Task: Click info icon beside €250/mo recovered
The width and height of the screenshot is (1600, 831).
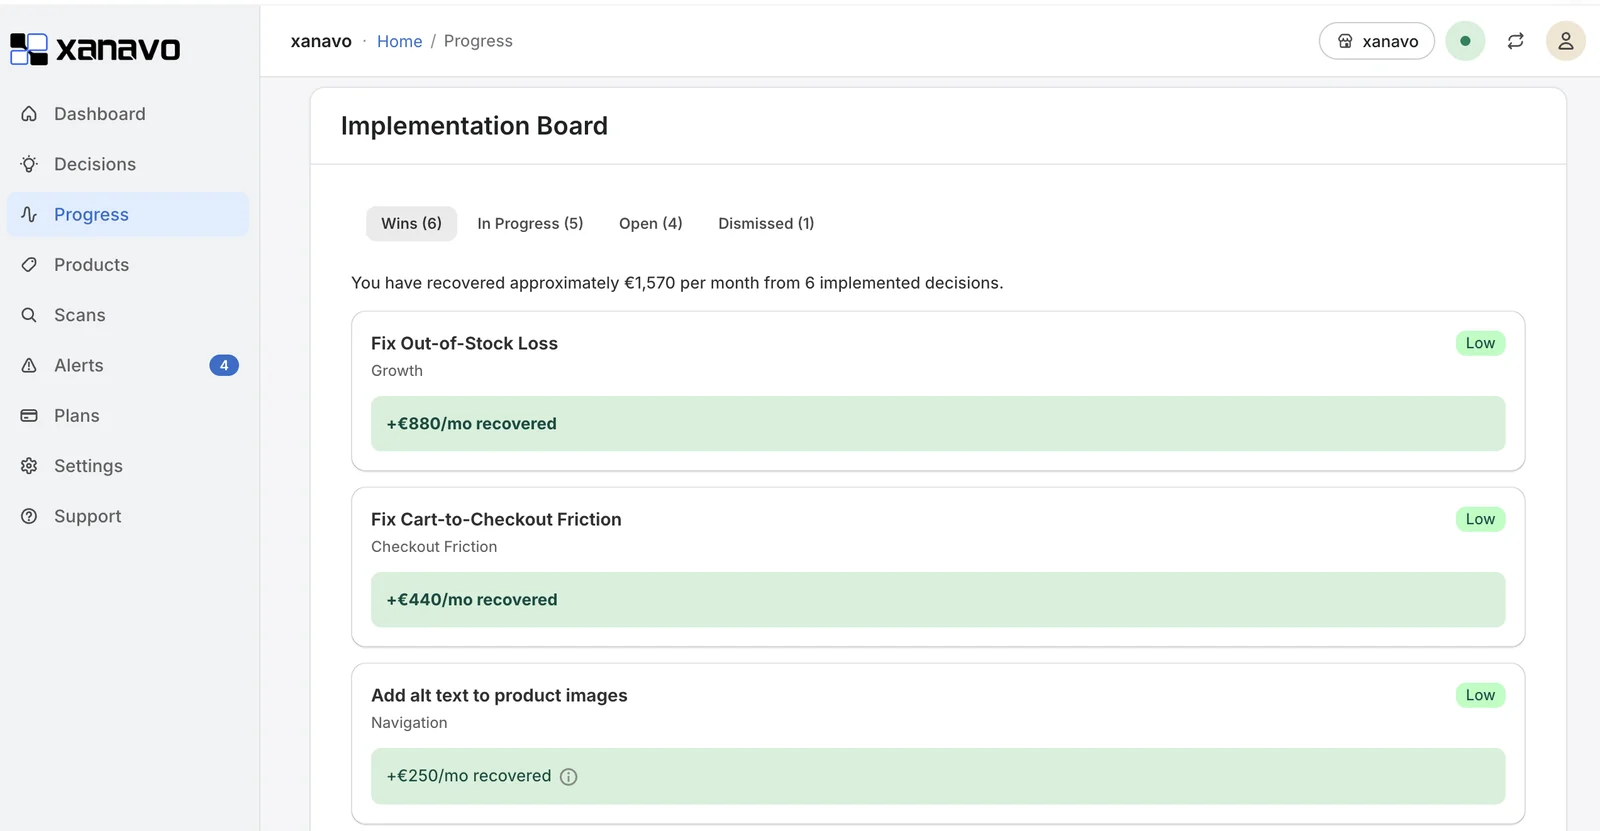Action: pos(568,777)
